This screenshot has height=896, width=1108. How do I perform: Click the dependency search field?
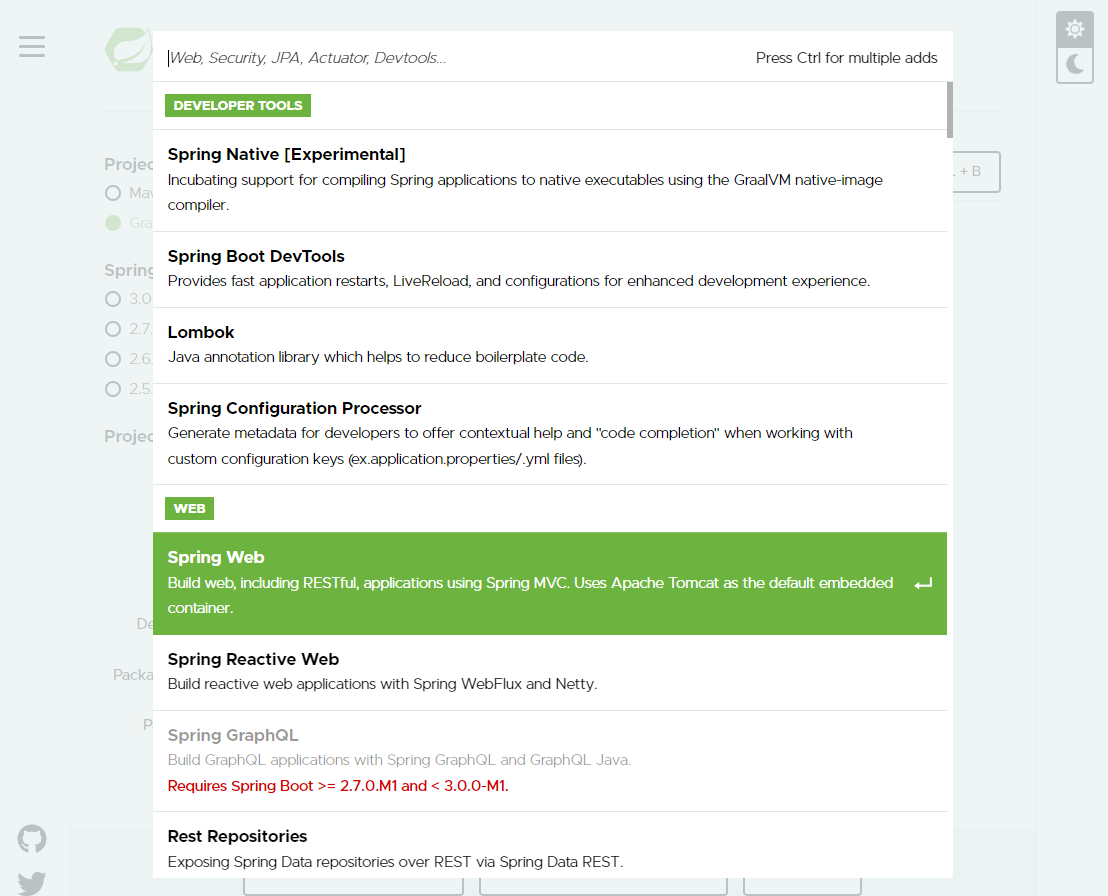452,58
